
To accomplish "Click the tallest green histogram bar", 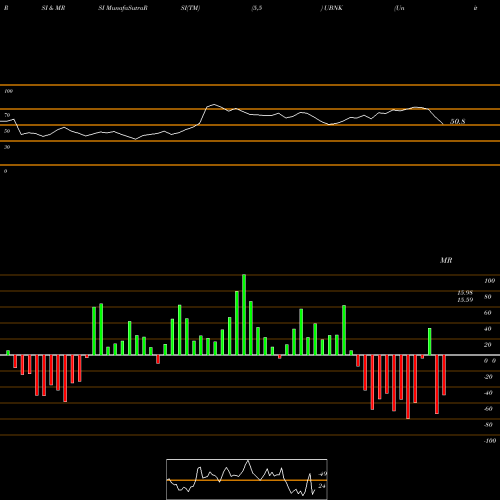I will tap(244, 315).
